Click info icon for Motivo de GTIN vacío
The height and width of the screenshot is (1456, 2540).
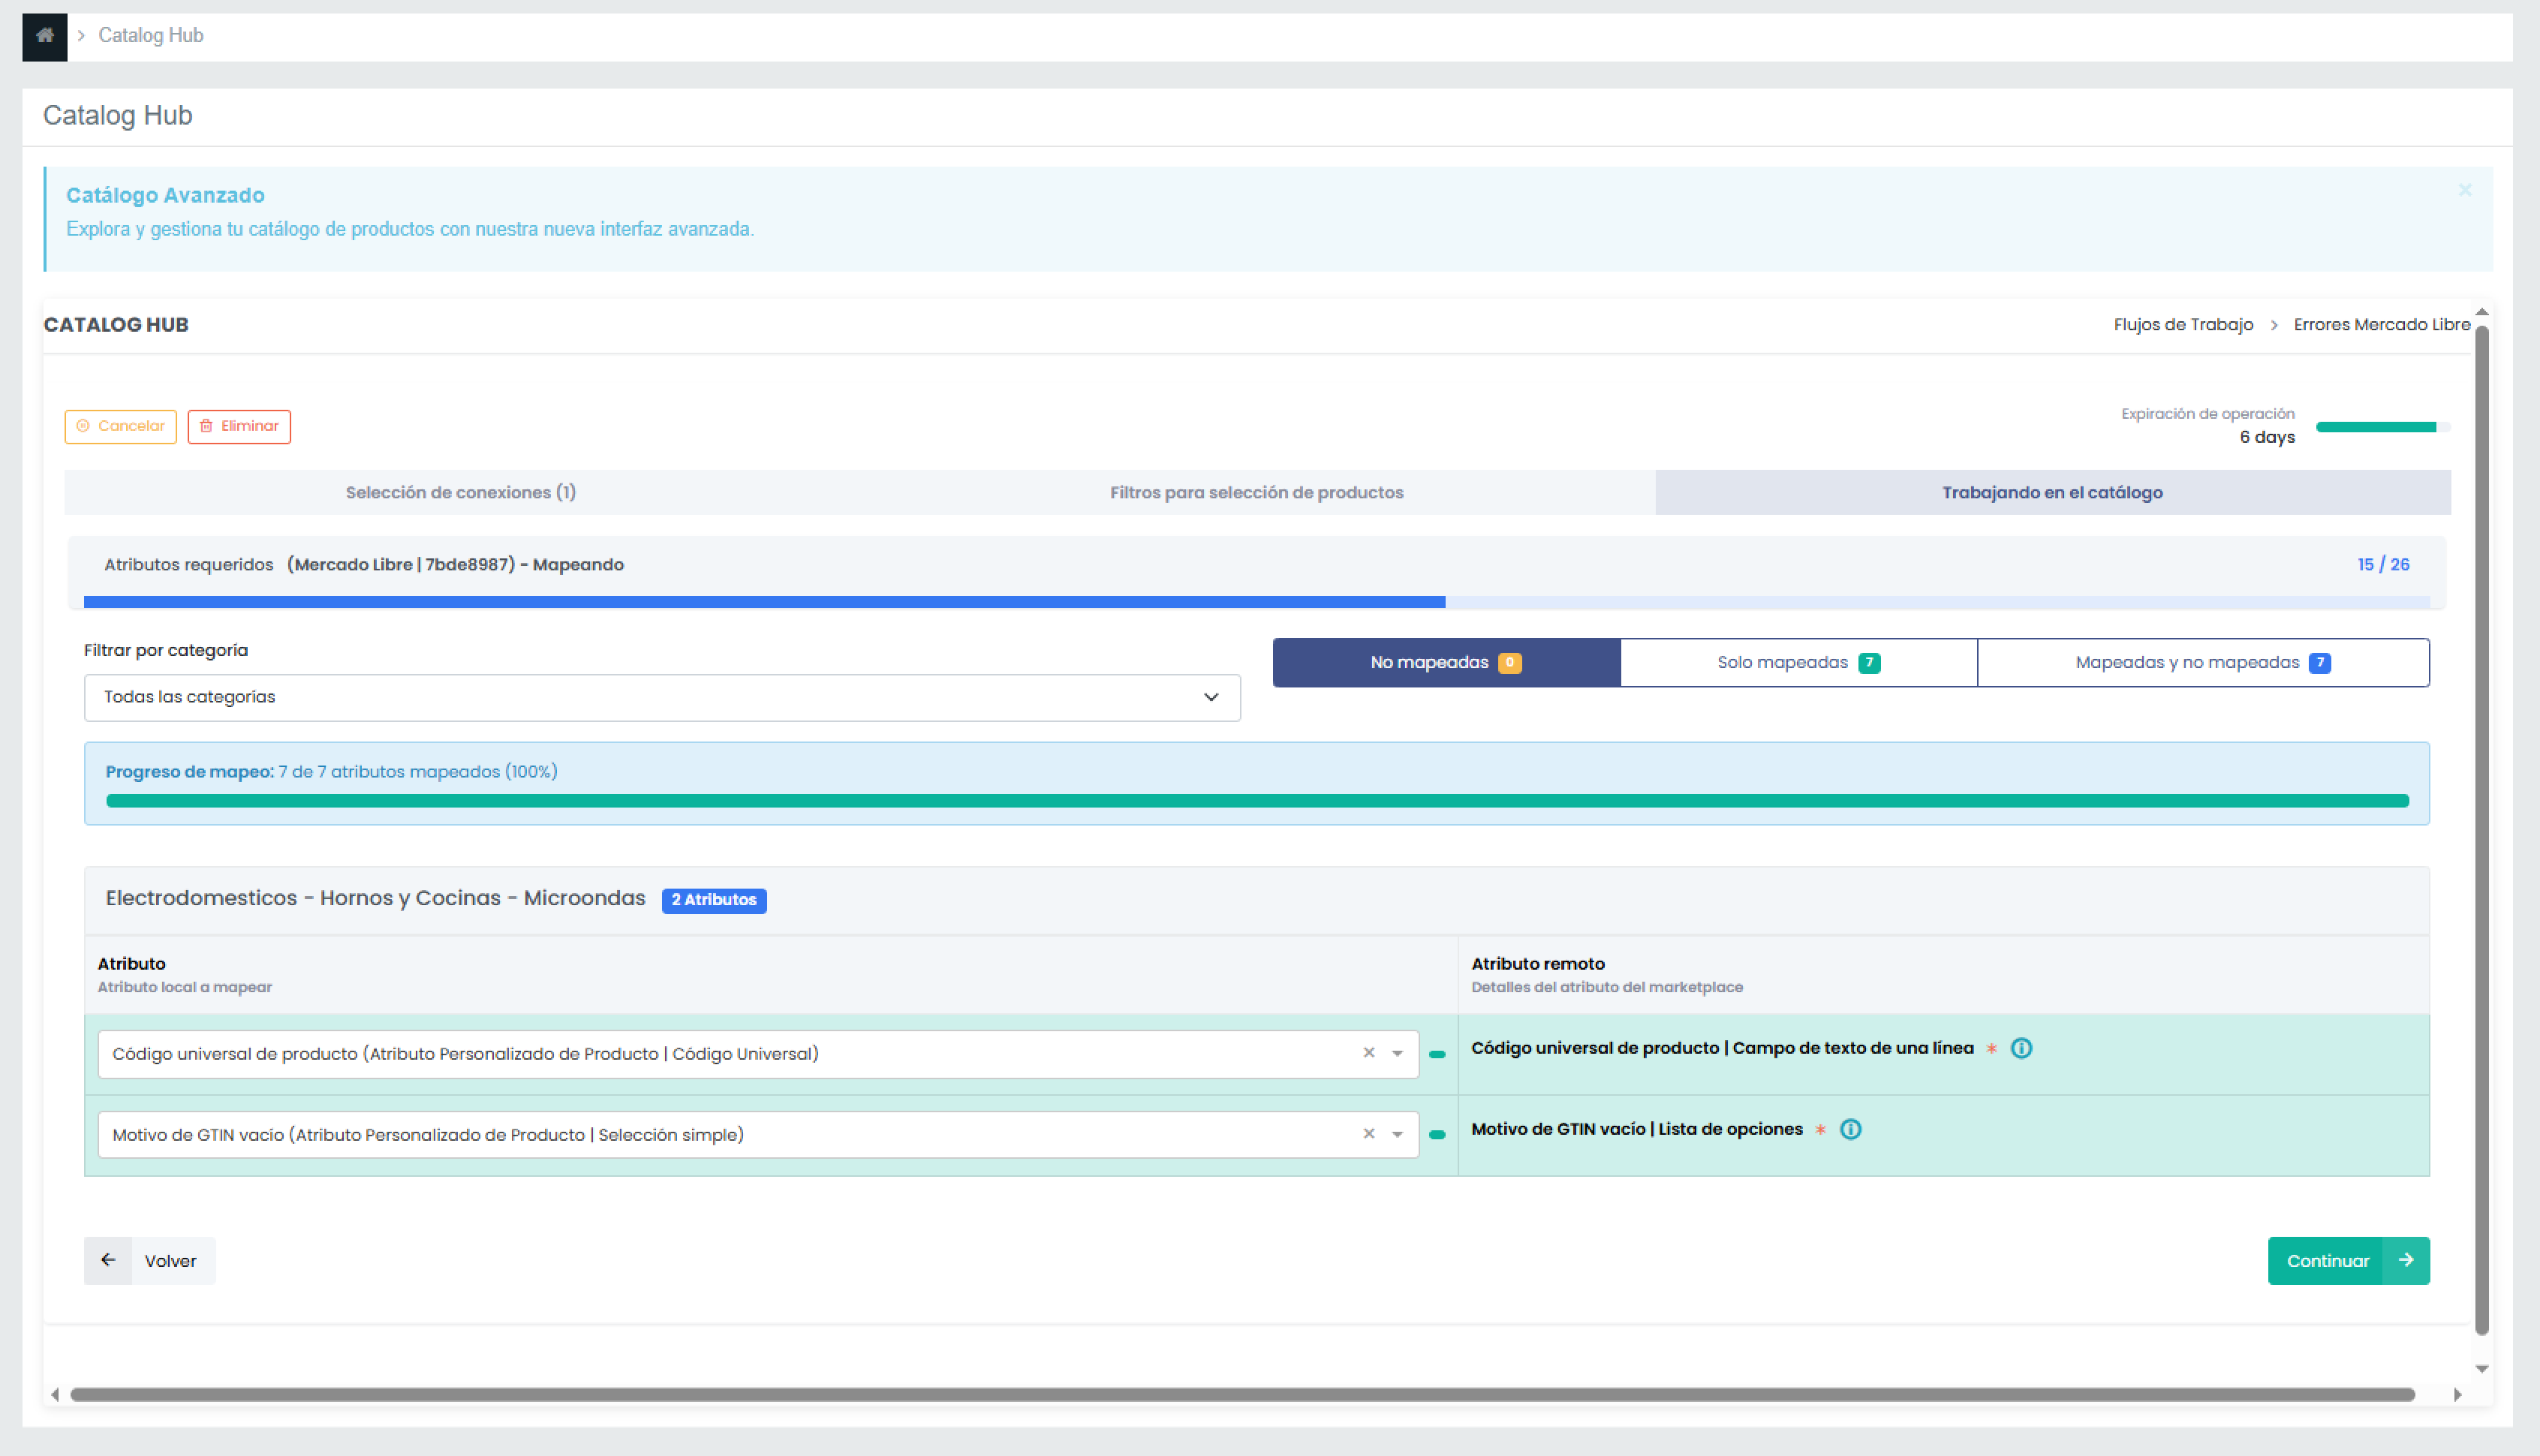click(x=1851, y=1129)
